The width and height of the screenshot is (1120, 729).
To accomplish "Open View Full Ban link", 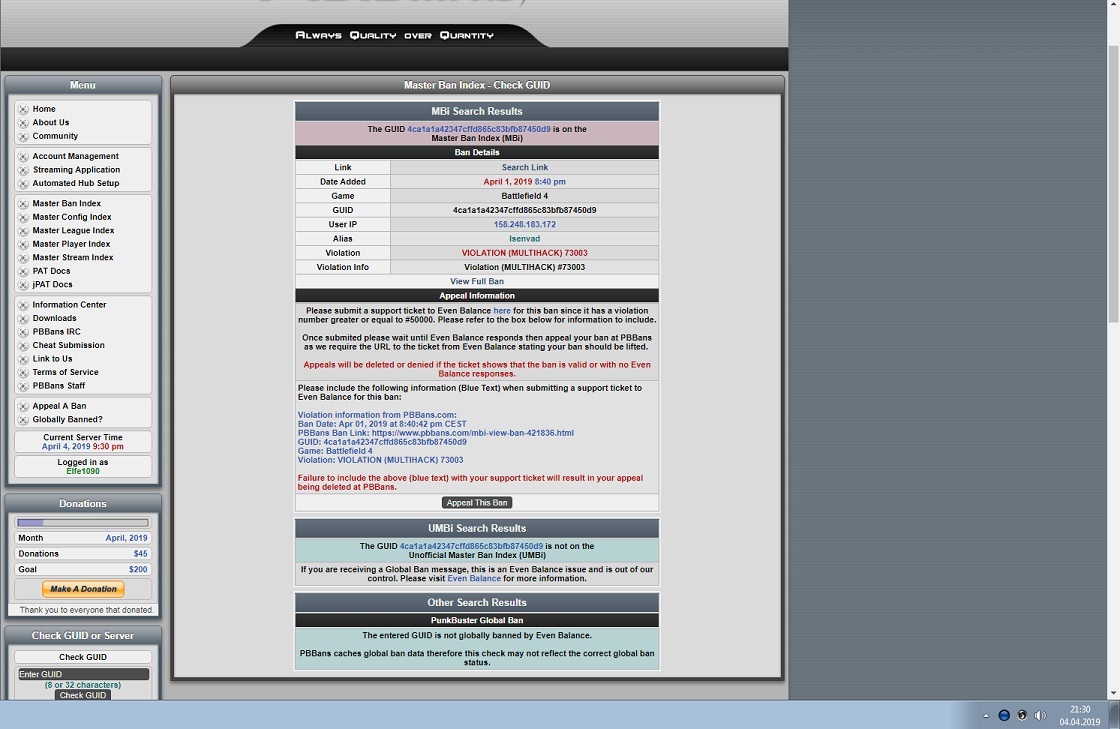I will coord(476,281).
